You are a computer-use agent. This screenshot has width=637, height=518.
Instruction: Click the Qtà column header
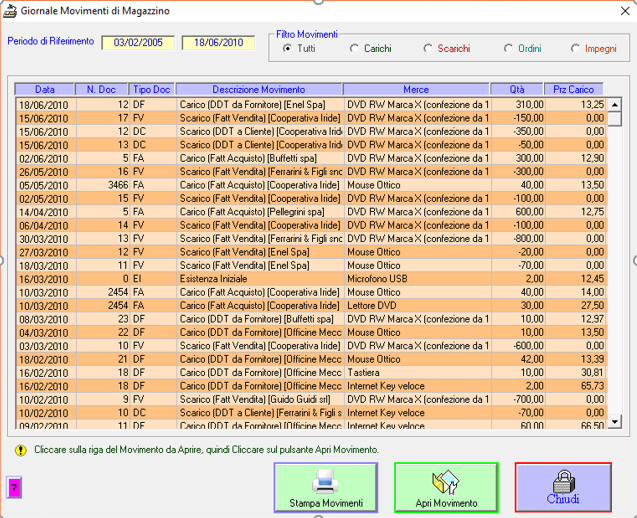pos(517,89)
